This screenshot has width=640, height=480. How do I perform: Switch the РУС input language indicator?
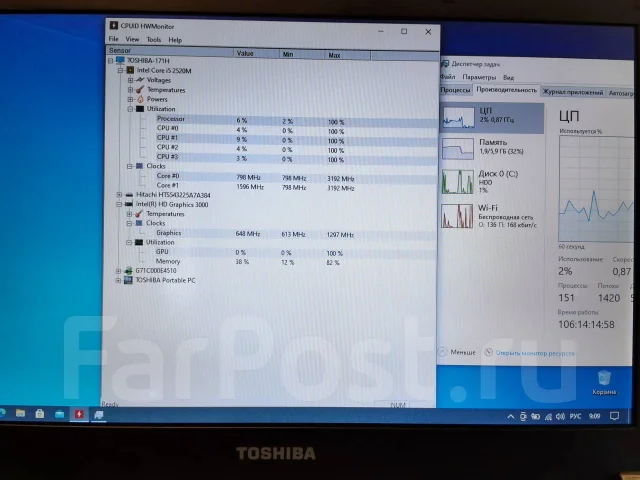[576, 416]
